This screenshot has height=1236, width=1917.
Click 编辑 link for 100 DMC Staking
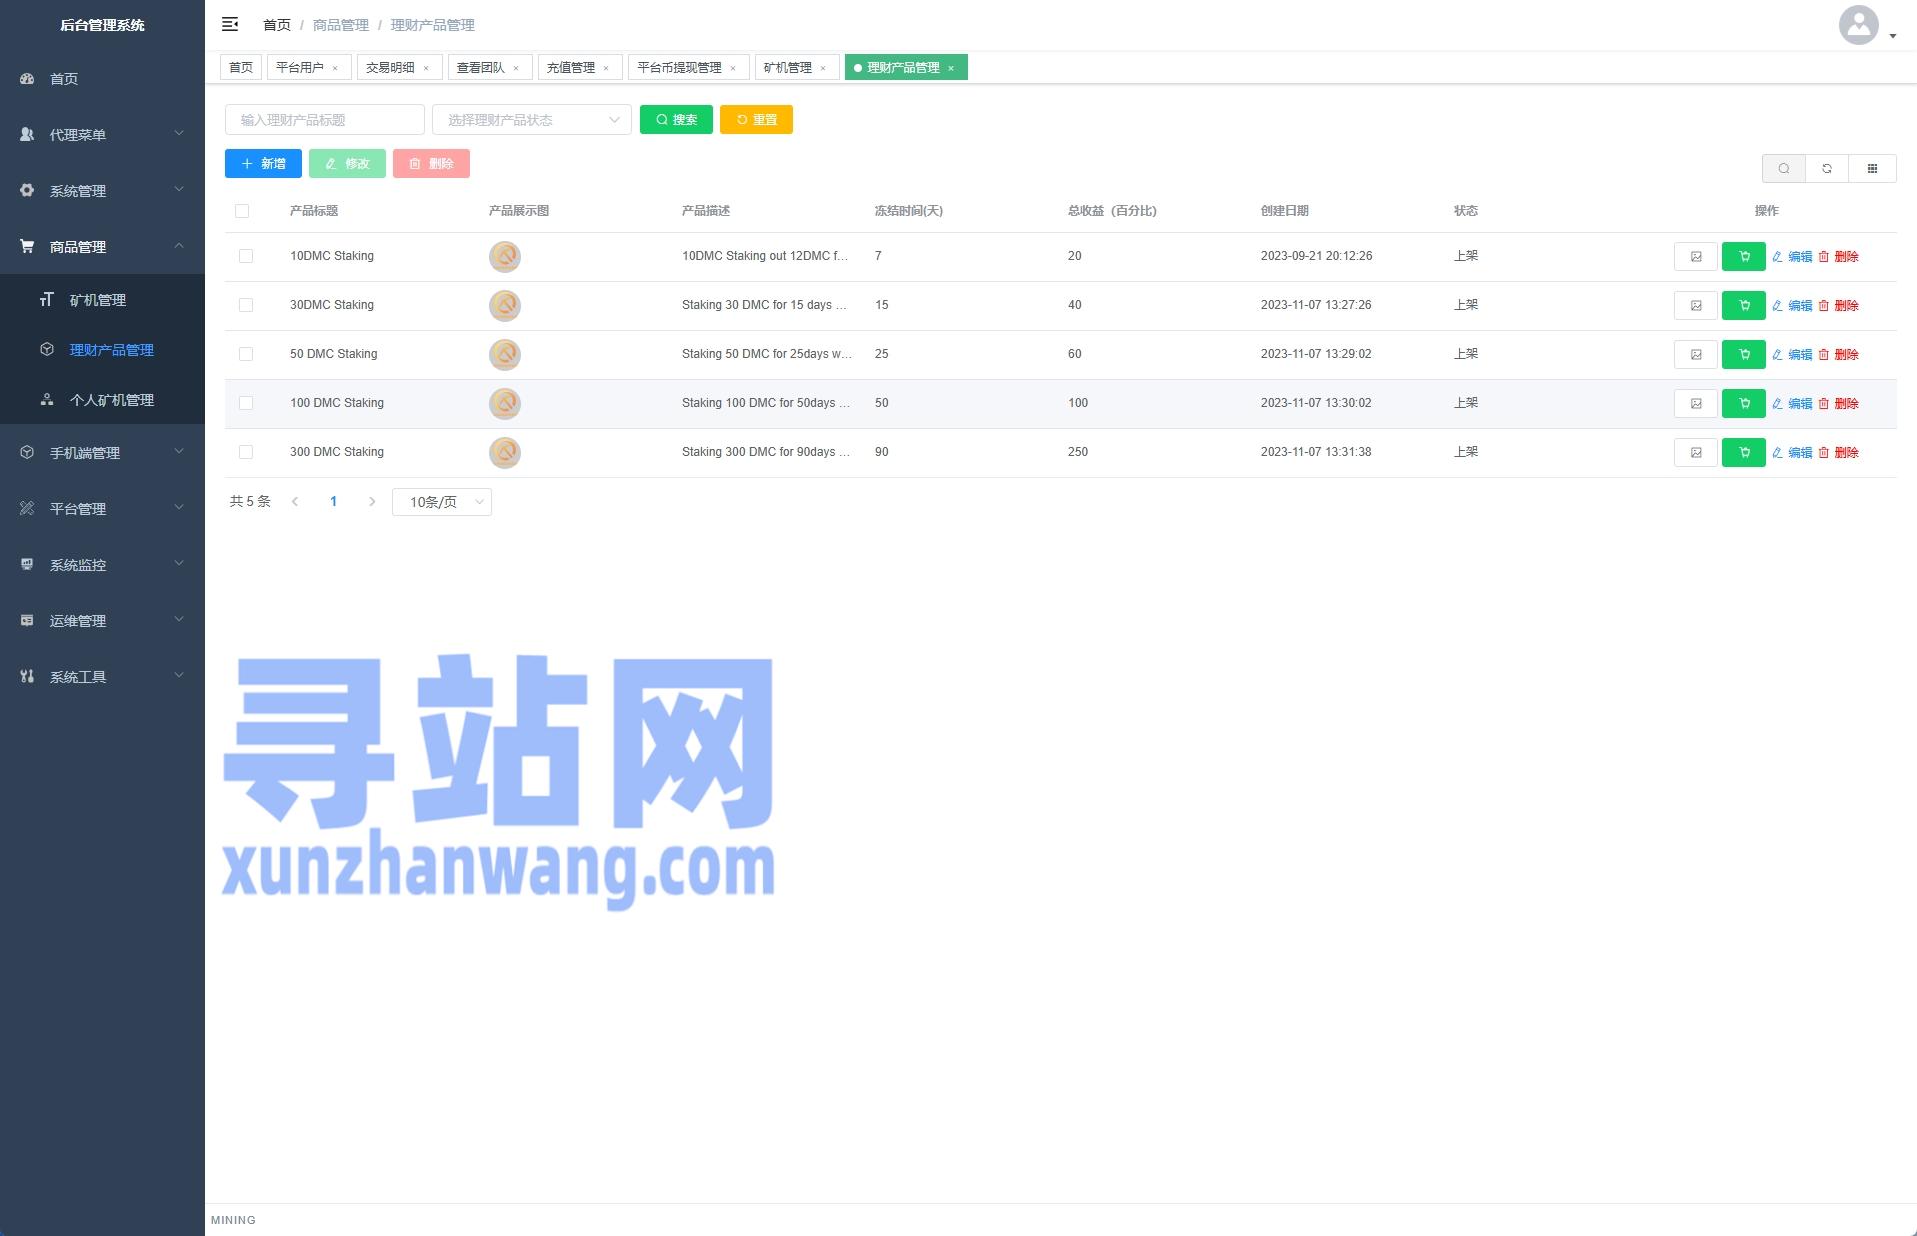pos(1792,404)
